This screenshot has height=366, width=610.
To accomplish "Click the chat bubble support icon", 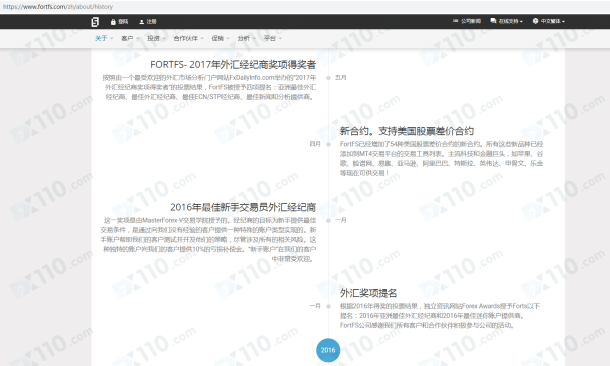I will (493, 21).
